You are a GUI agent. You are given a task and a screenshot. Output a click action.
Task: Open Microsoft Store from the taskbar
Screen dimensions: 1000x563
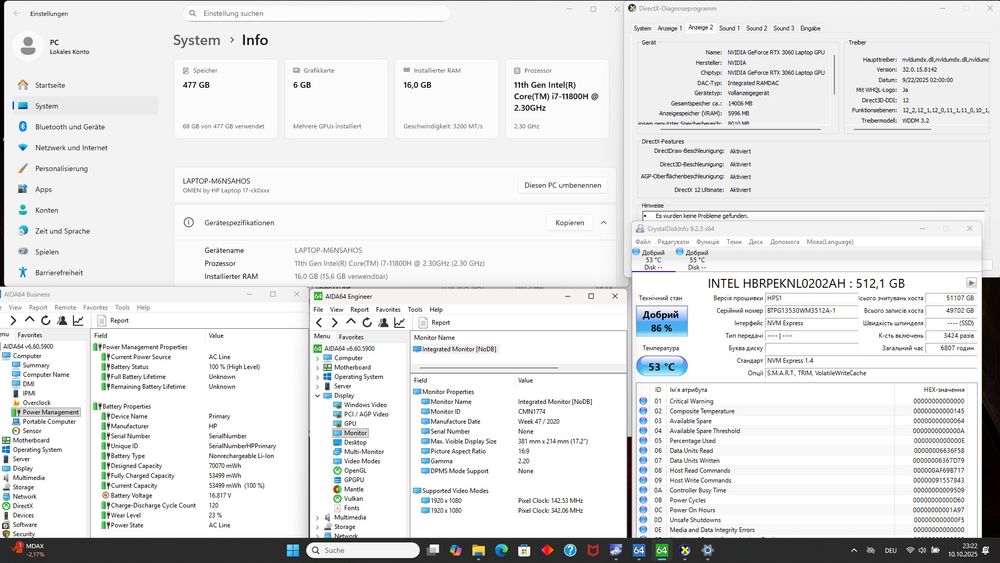524,550
